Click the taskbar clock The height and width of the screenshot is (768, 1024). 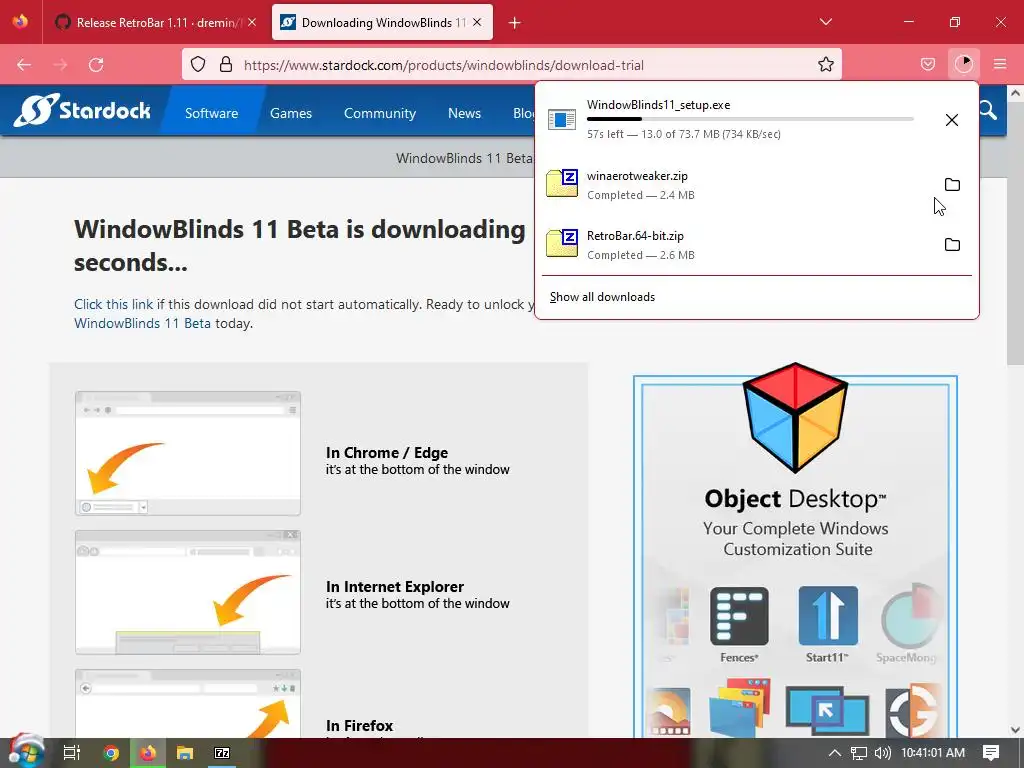(933, 753)
